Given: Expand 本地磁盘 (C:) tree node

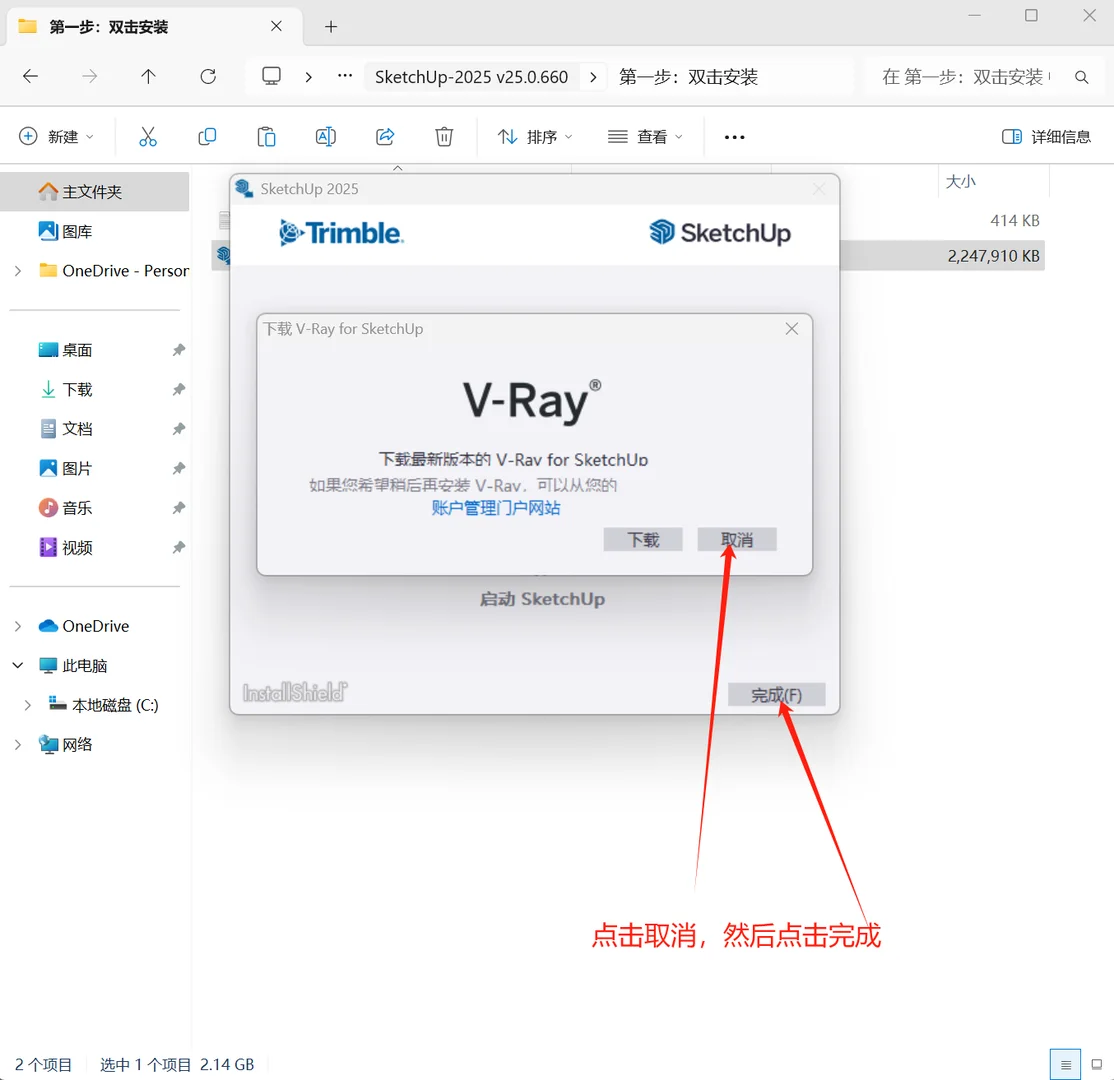Looking at the screenshot, I should click(27, 705).
